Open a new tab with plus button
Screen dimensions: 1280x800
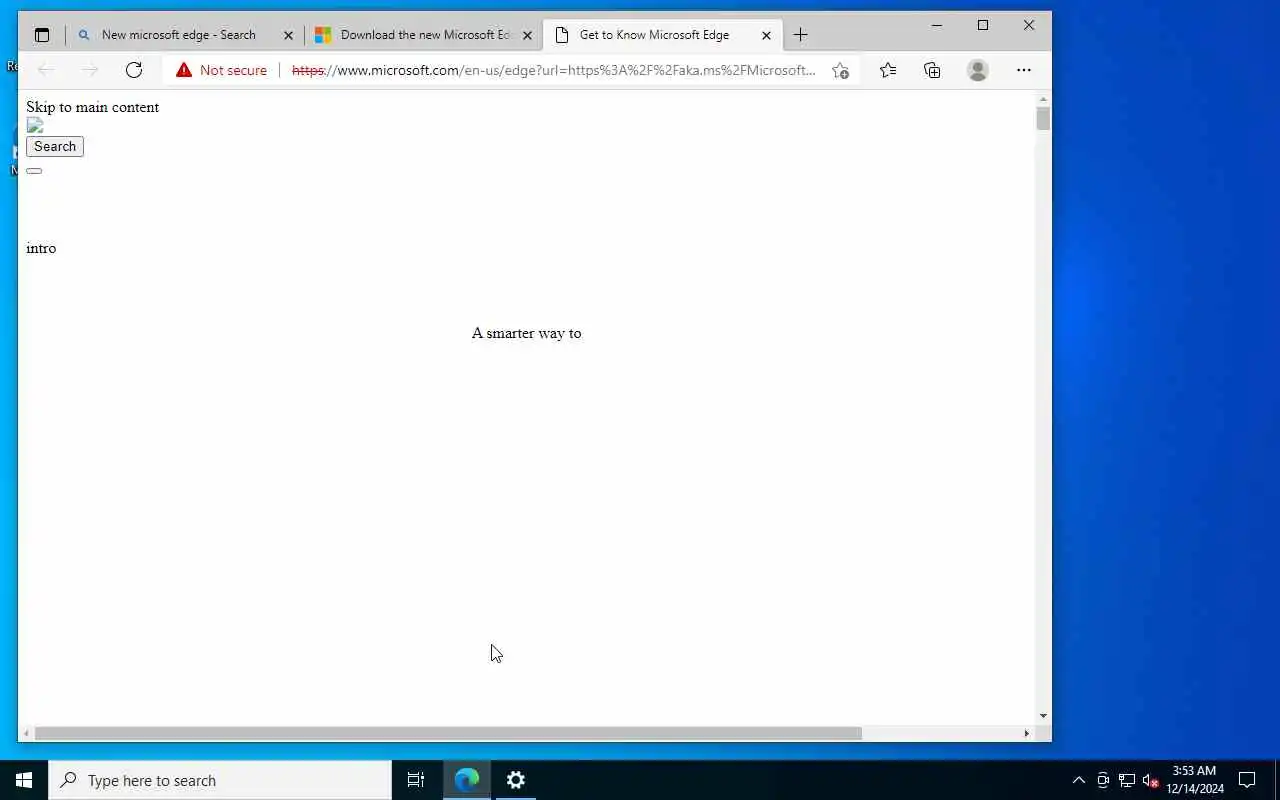[x=800, y=35]
